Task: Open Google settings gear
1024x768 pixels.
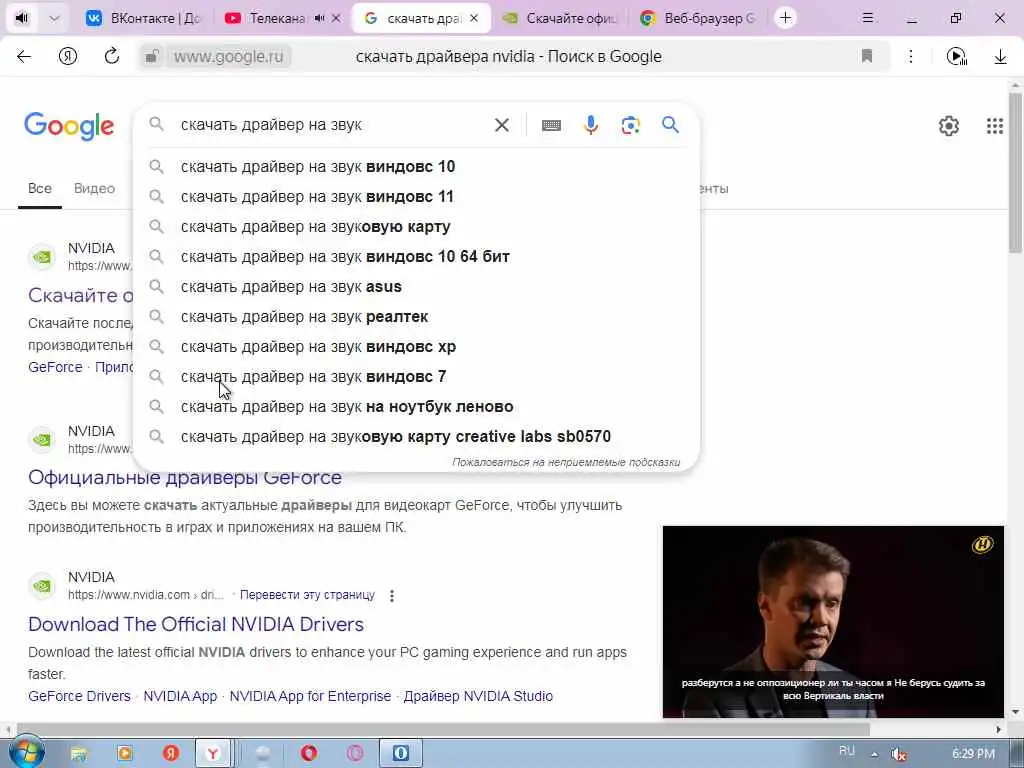Action: tap(948, 125)
